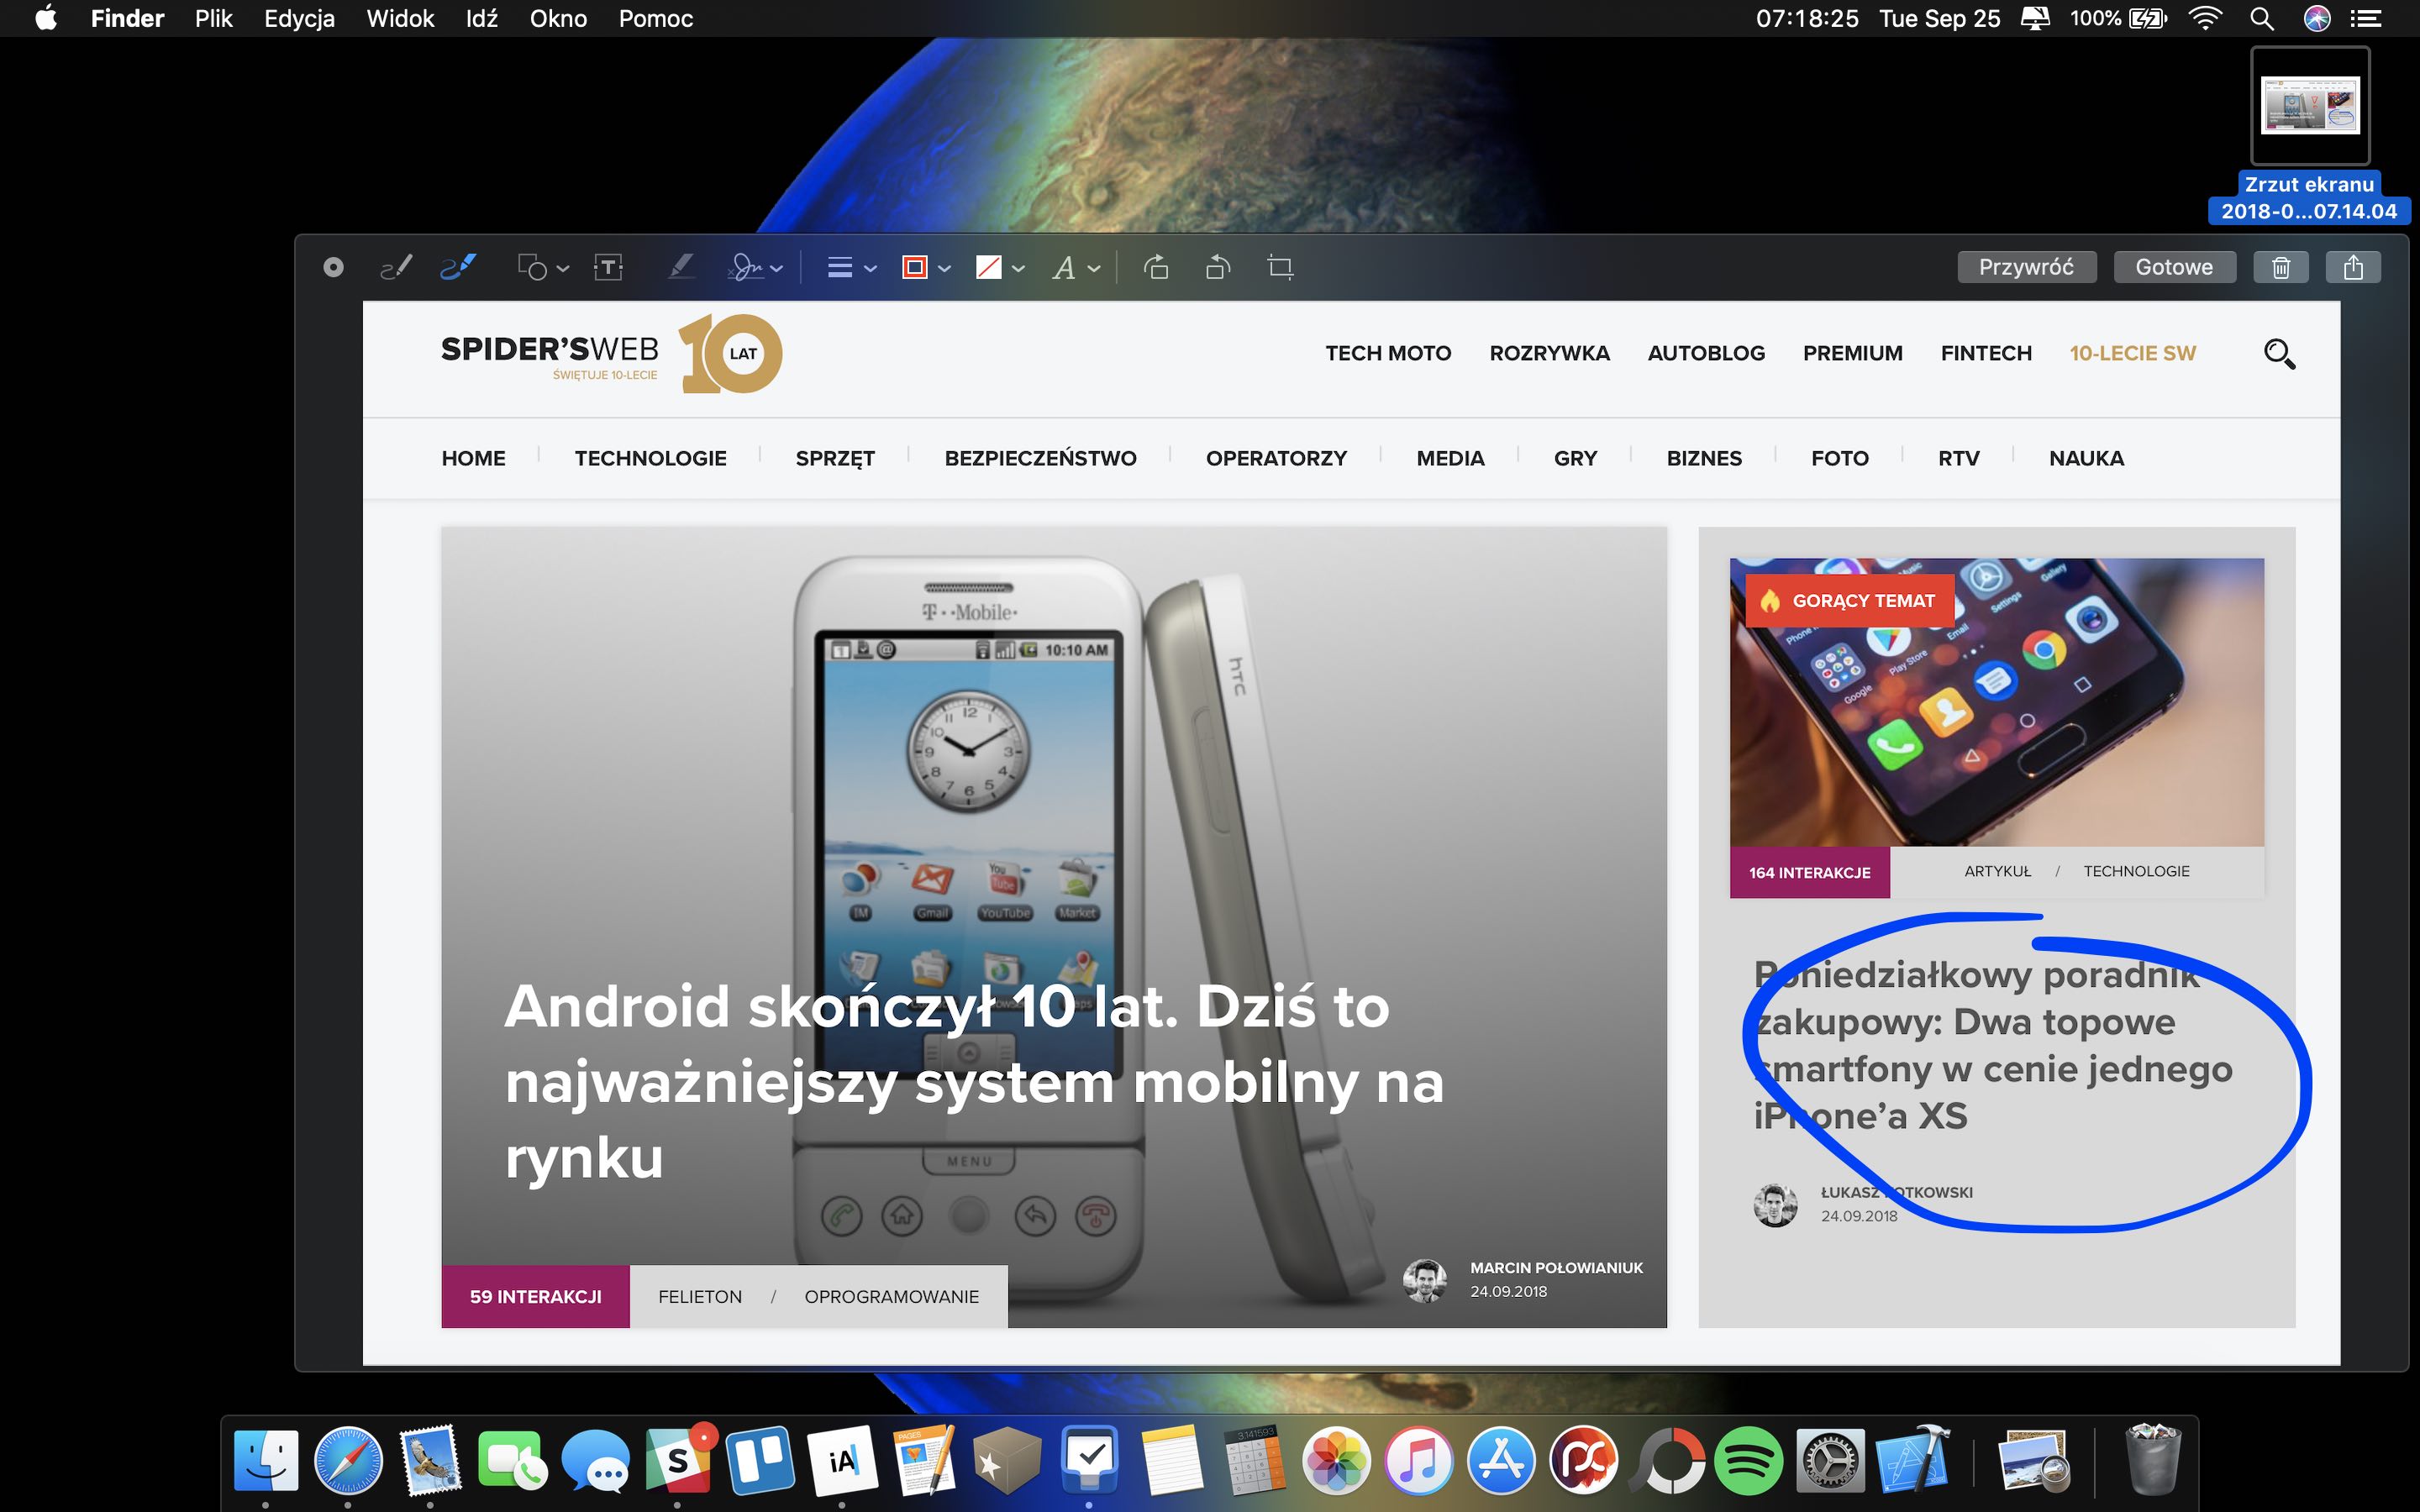Click the Zrzut ekranu file name label
This screenshot has height=1512, width=2420.
[x=2309, y=198]
